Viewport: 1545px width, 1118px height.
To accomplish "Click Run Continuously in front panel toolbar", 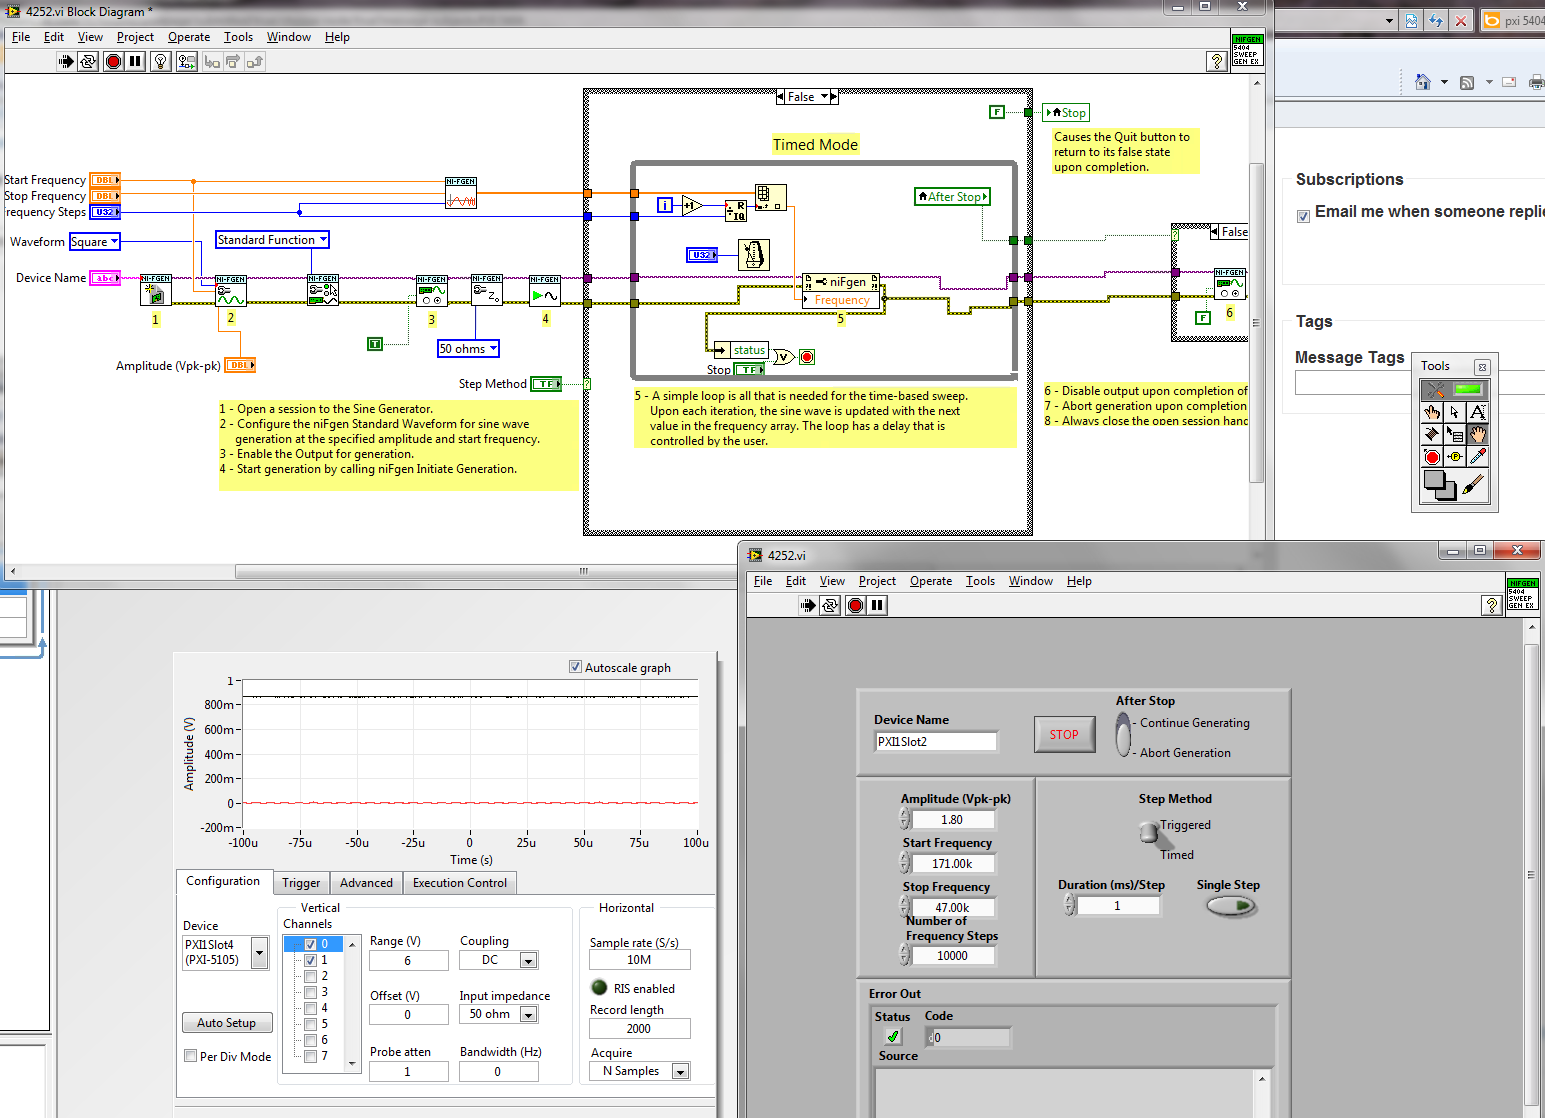I will pyautogui.click(x=830, y=605).
